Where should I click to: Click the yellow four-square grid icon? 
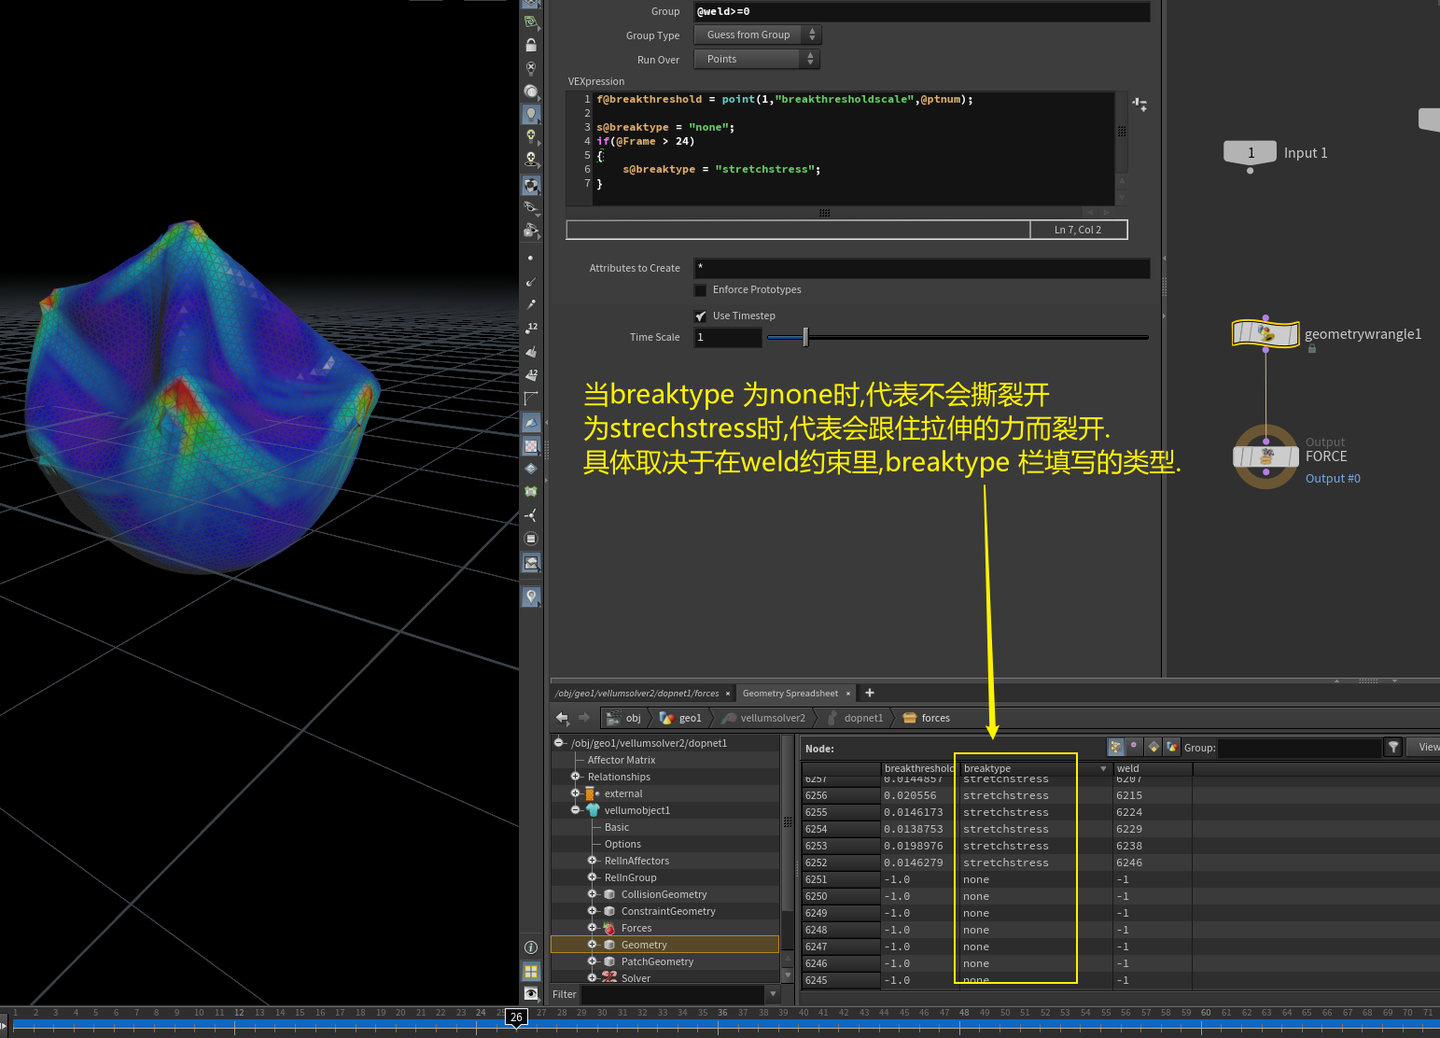point(531,971)
